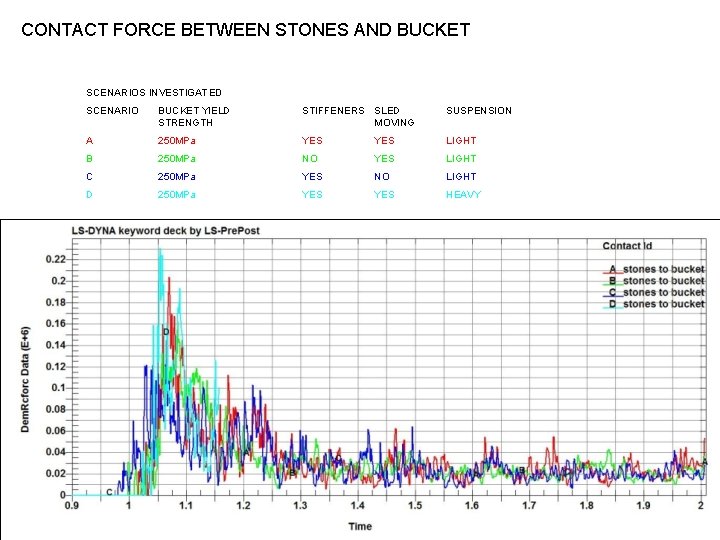Click the dark blue 'LIGHT' suspension value for C
Screen dimensions: 720x540
tap(461, 176)
